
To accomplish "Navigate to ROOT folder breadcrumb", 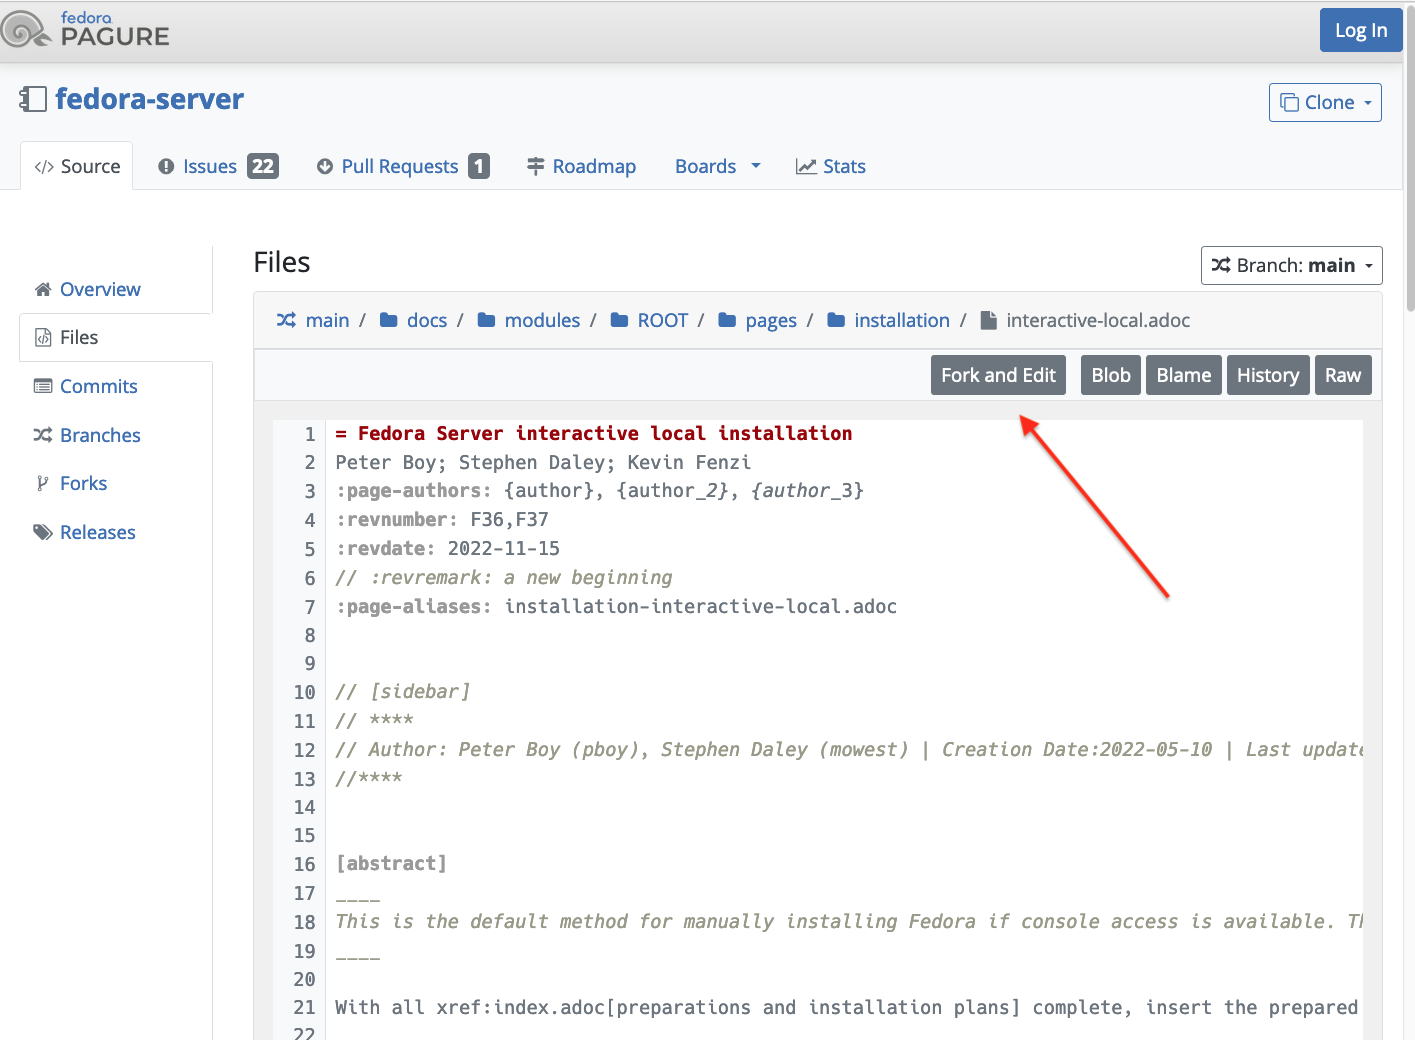I will pyautogui.click(x=663, y=320).
